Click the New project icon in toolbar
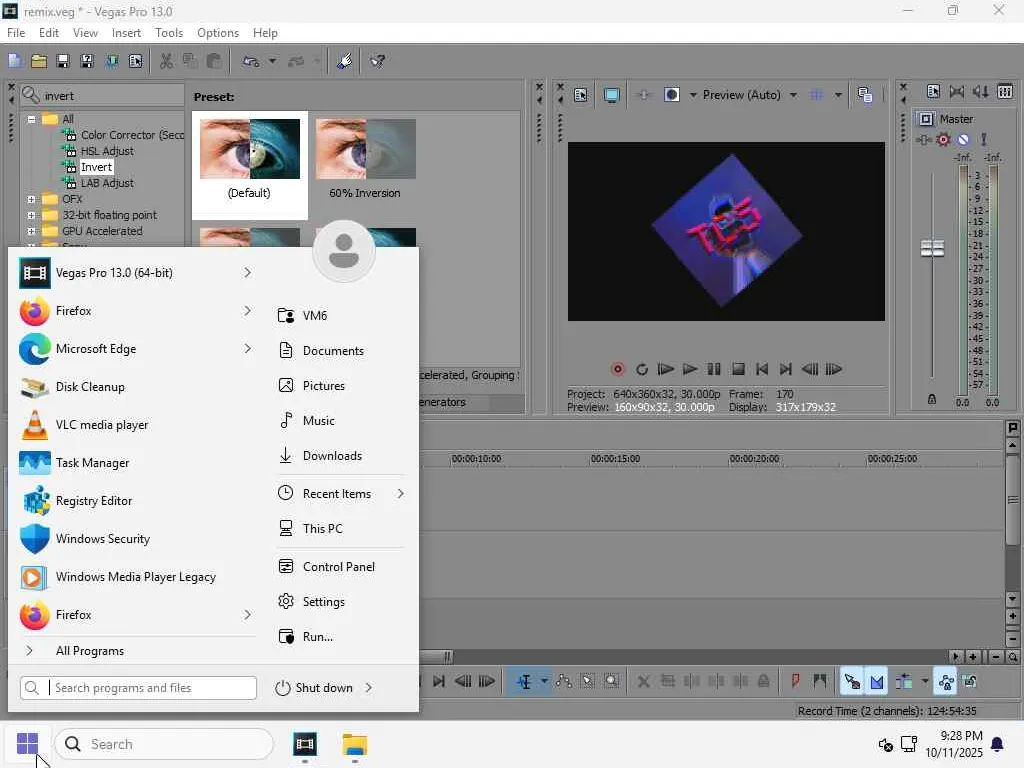 coord(15,61)
